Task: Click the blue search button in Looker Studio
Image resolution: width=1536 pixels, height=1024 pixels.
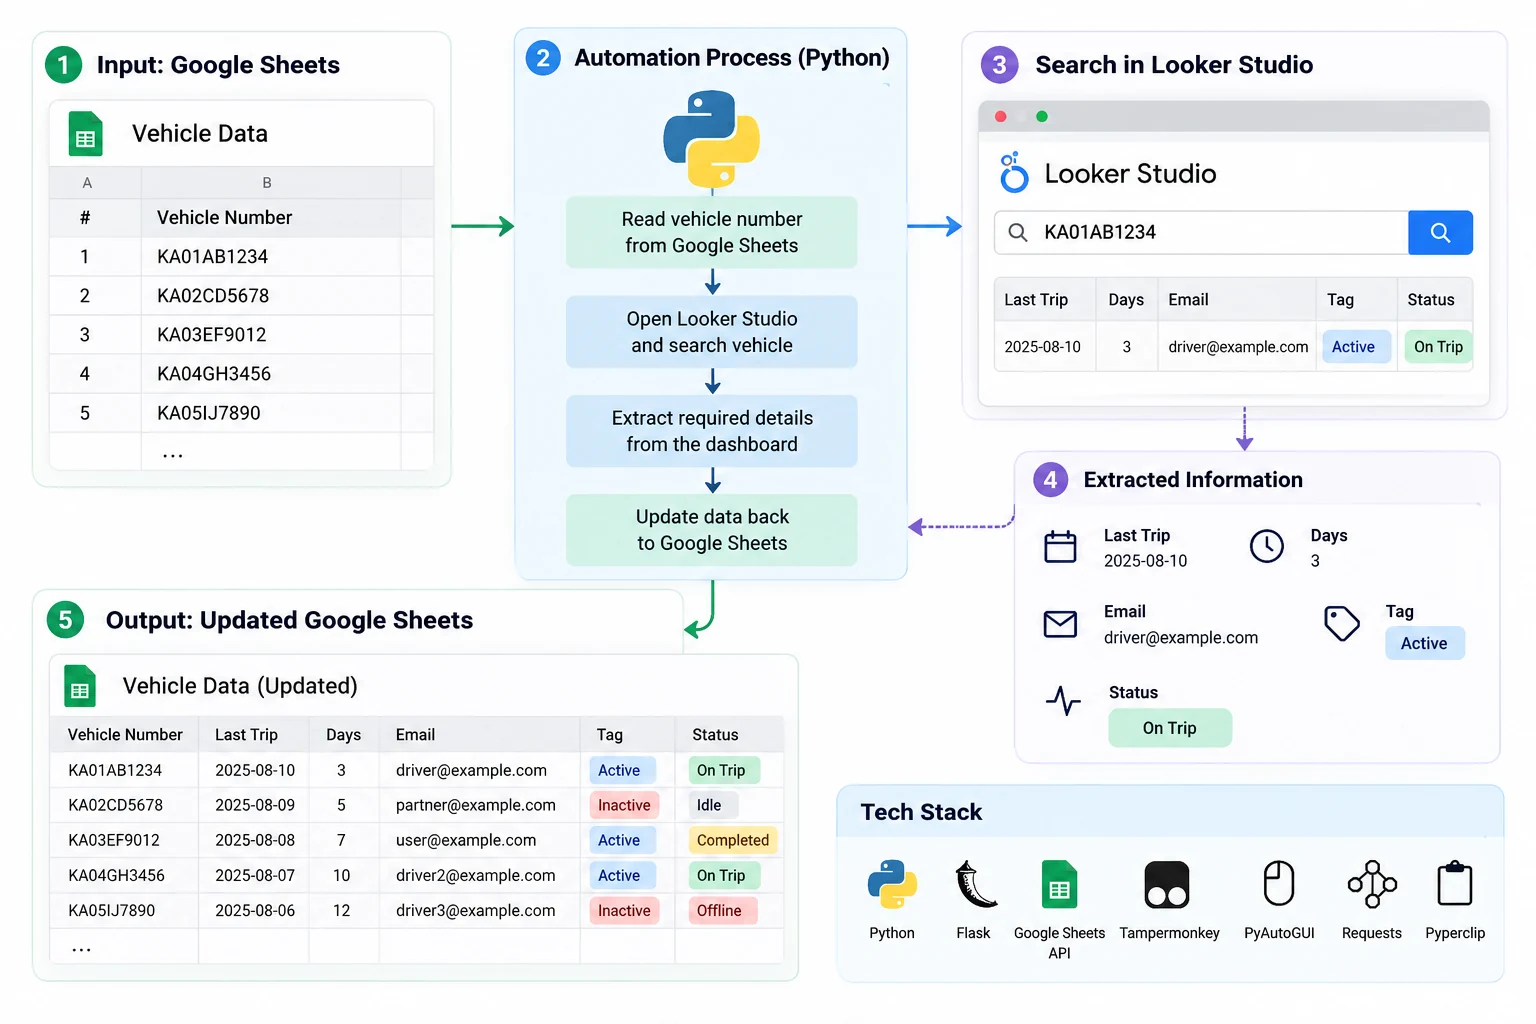Action: (x=1440, y=232)
